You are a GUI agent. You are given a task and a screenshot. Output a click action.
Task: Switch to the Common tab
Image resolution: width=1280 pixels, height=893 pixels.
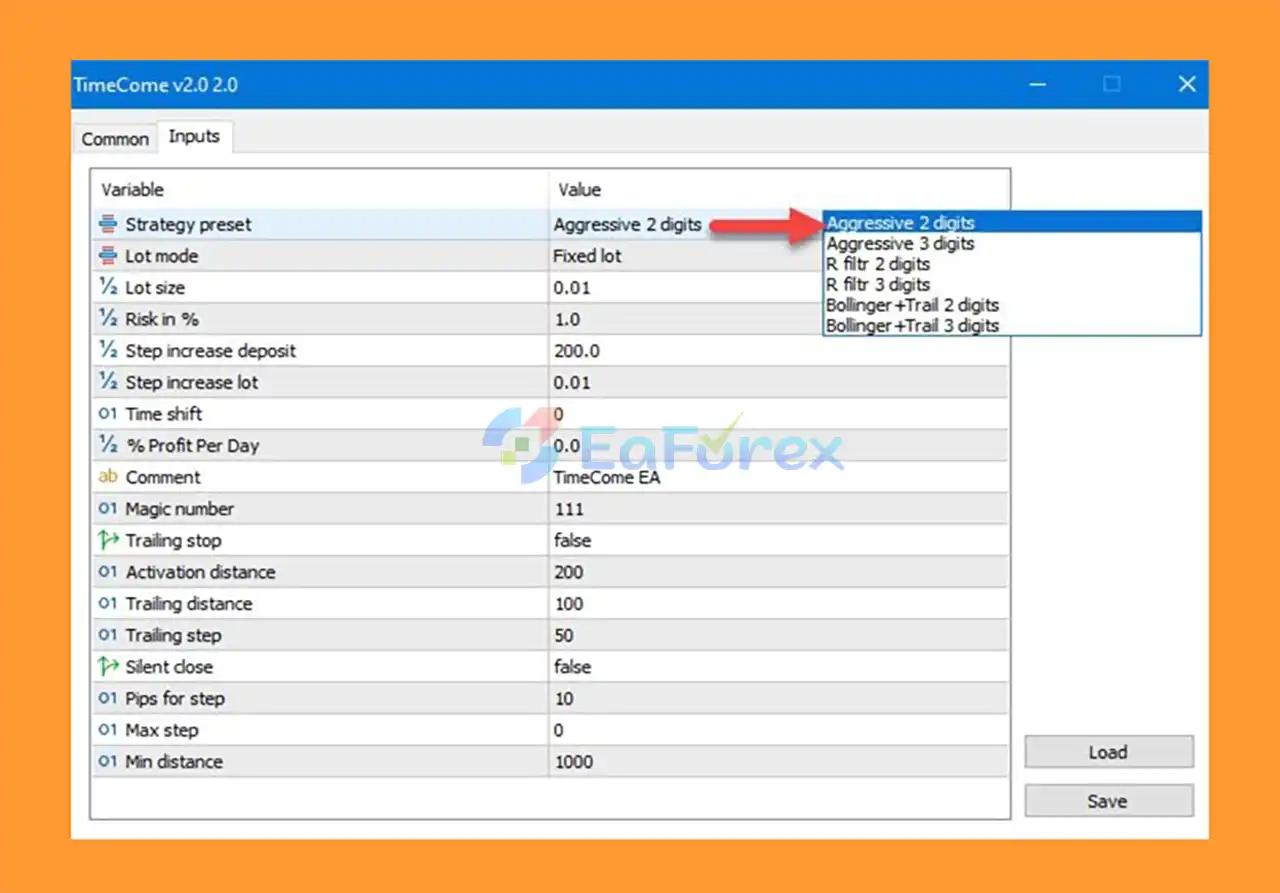coord(115,139)
